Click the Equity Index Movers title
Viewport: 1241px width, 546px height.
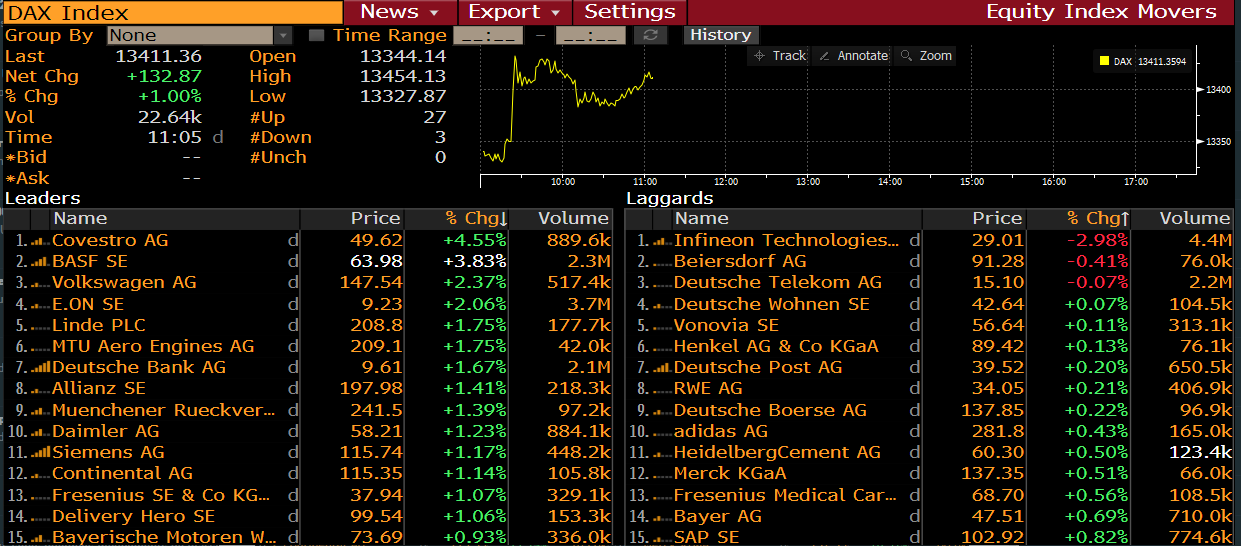(x=1101, y=12)
